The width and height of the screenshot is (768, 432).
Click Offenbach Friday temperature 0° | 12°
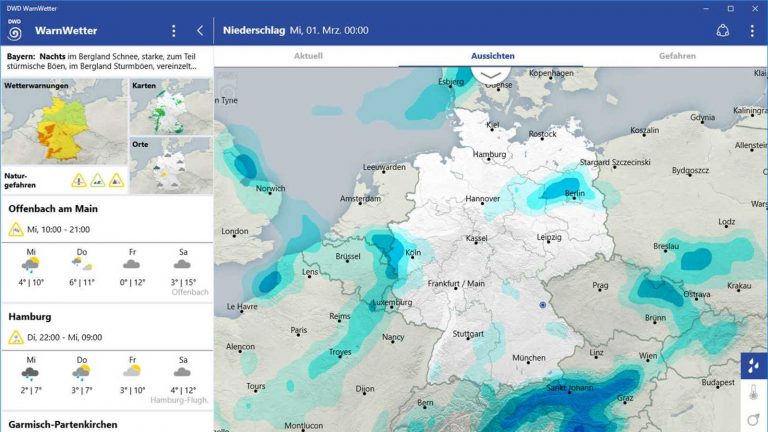click(132, 282)
